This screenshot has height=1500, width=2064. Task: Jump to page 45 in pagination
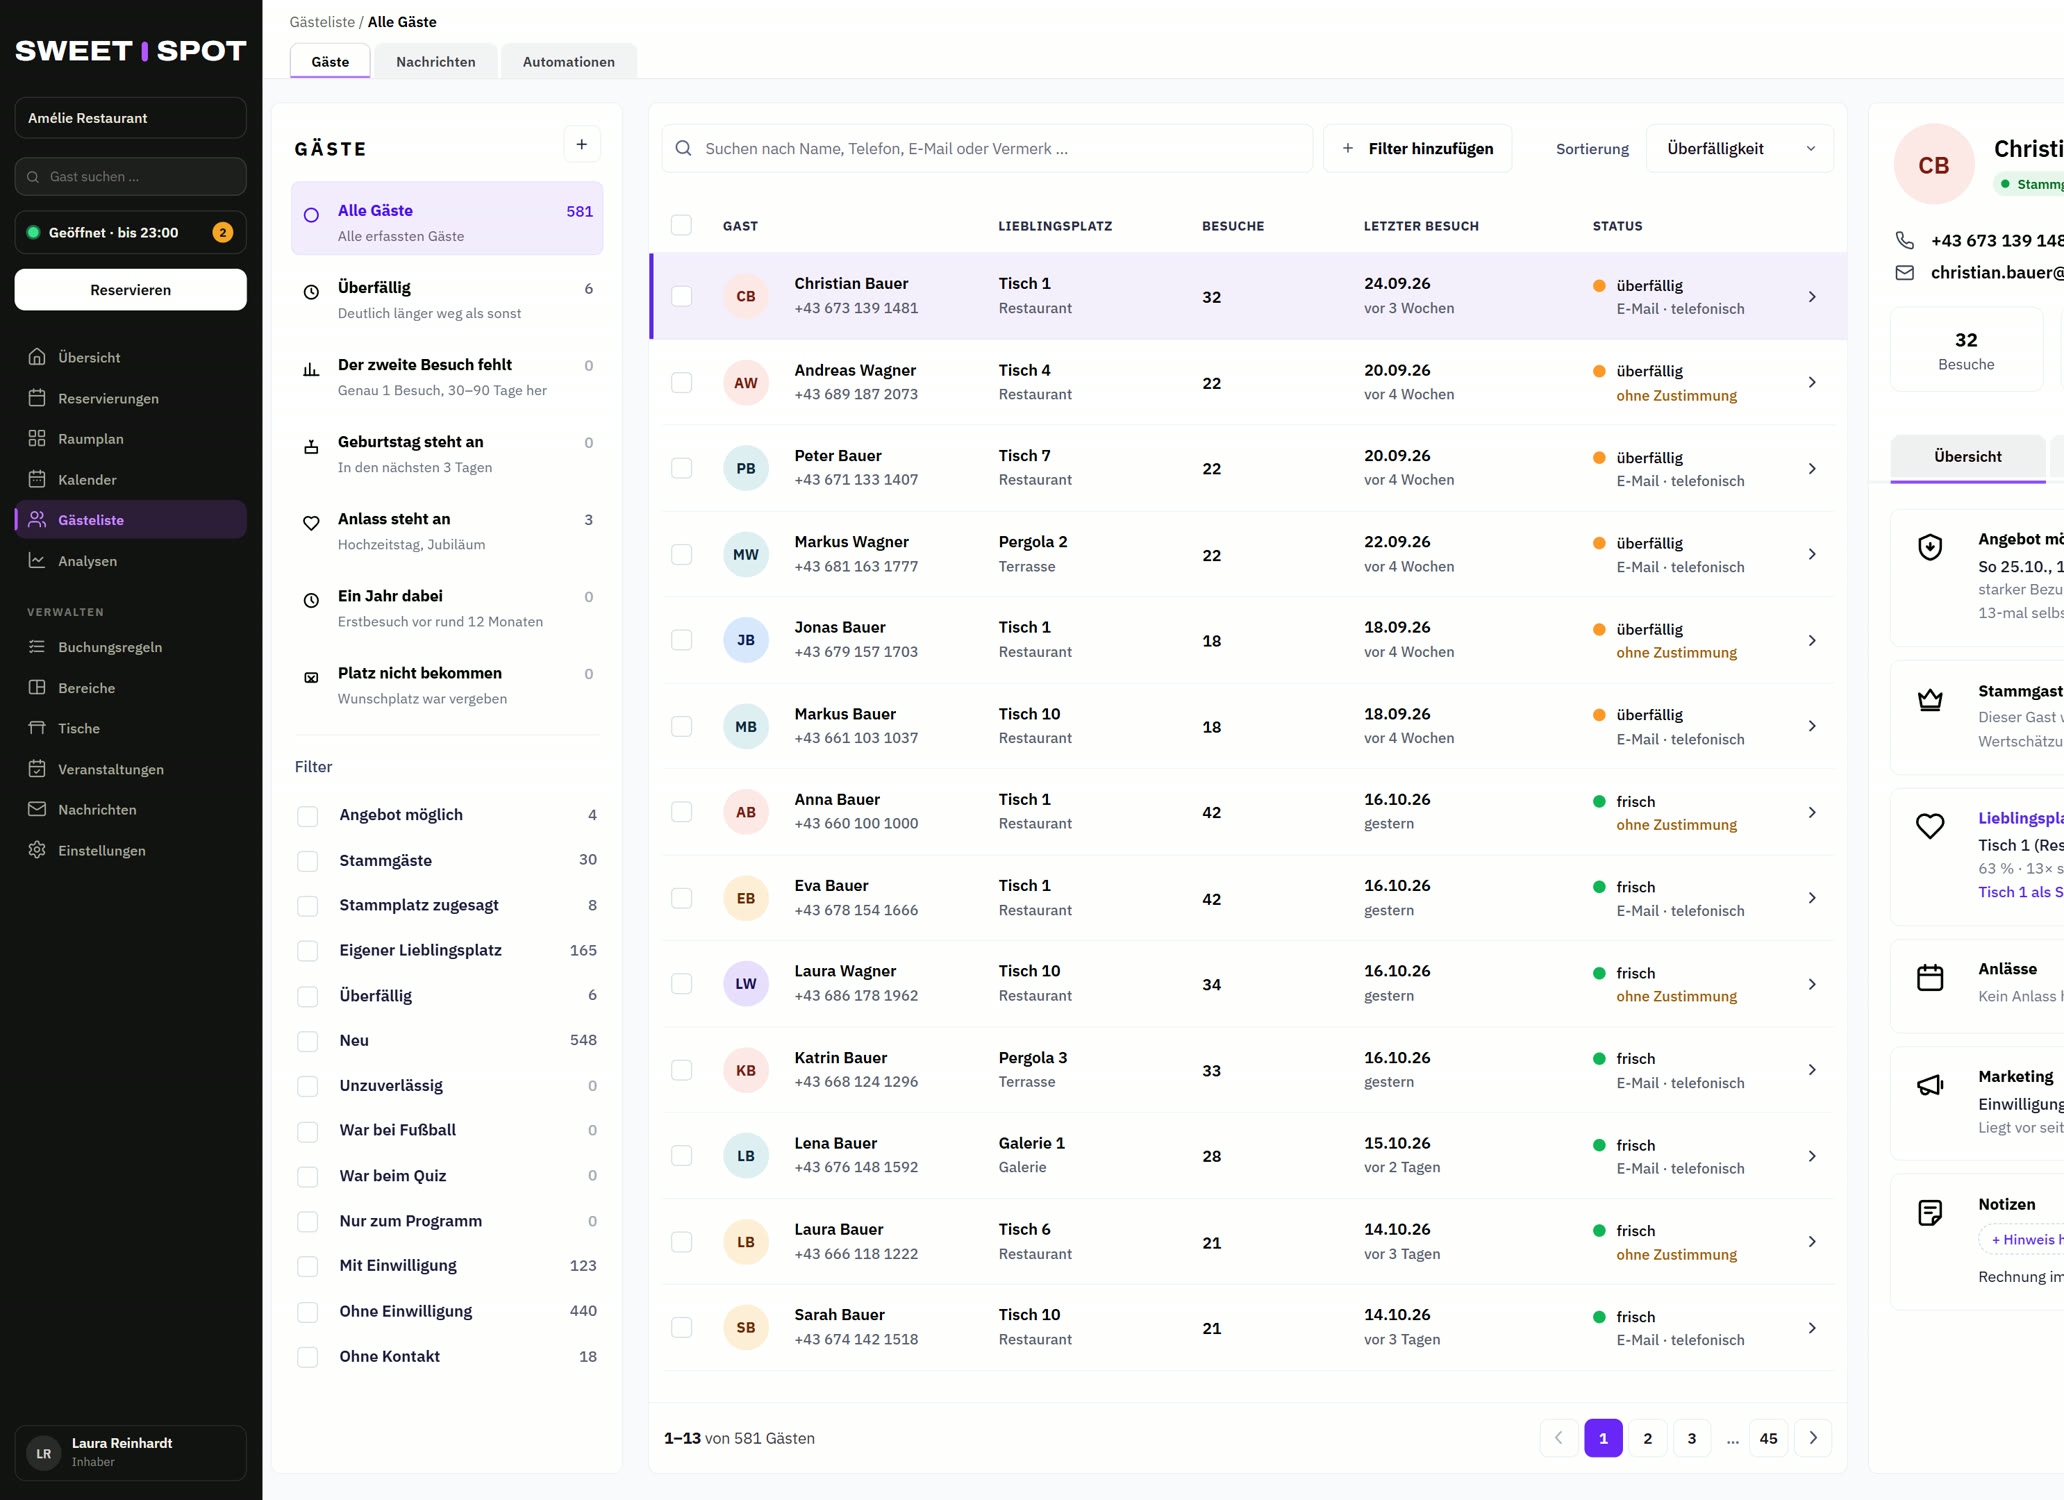(x=1768, y=1438)
